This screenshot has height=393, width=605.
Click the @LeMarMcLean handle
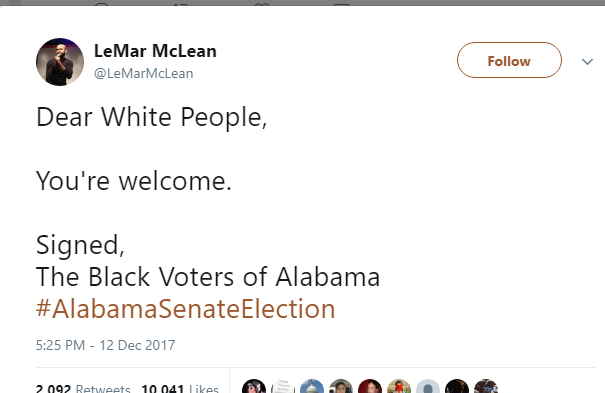tap(144, 73)
